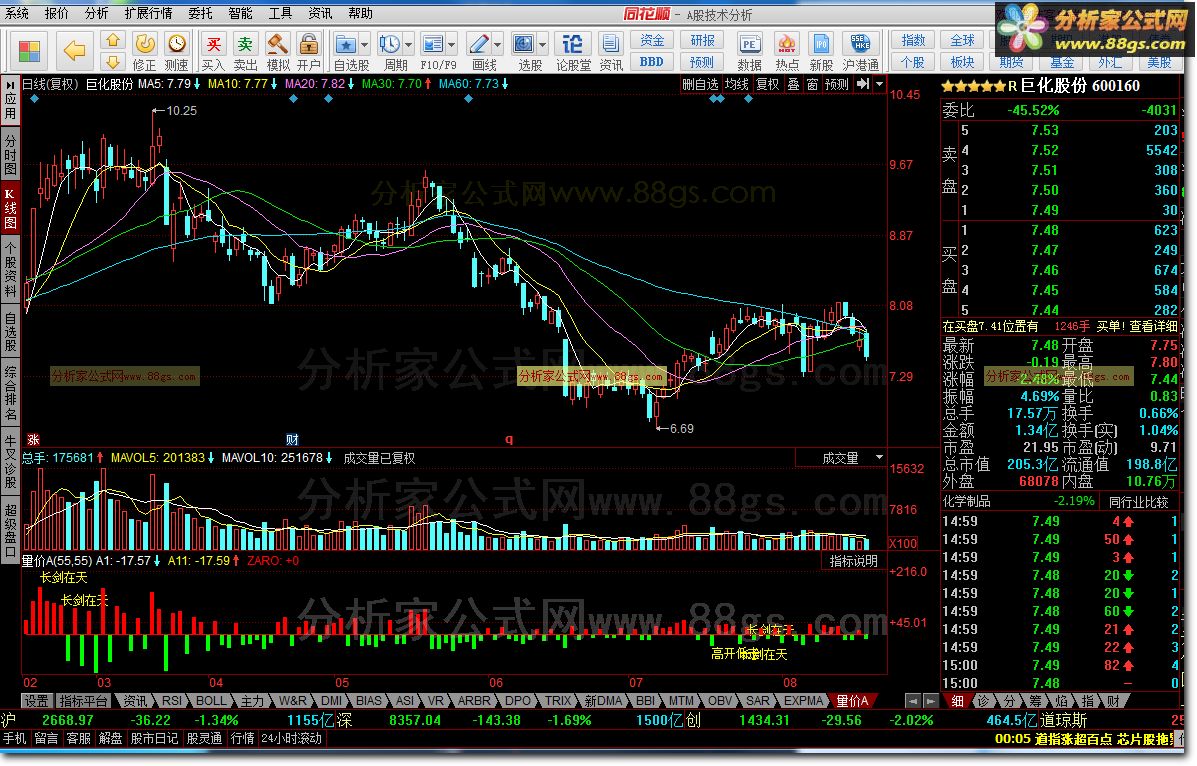Click the BBD button
This screenshot has width=1197, height=766.
(x=652, y=62)
